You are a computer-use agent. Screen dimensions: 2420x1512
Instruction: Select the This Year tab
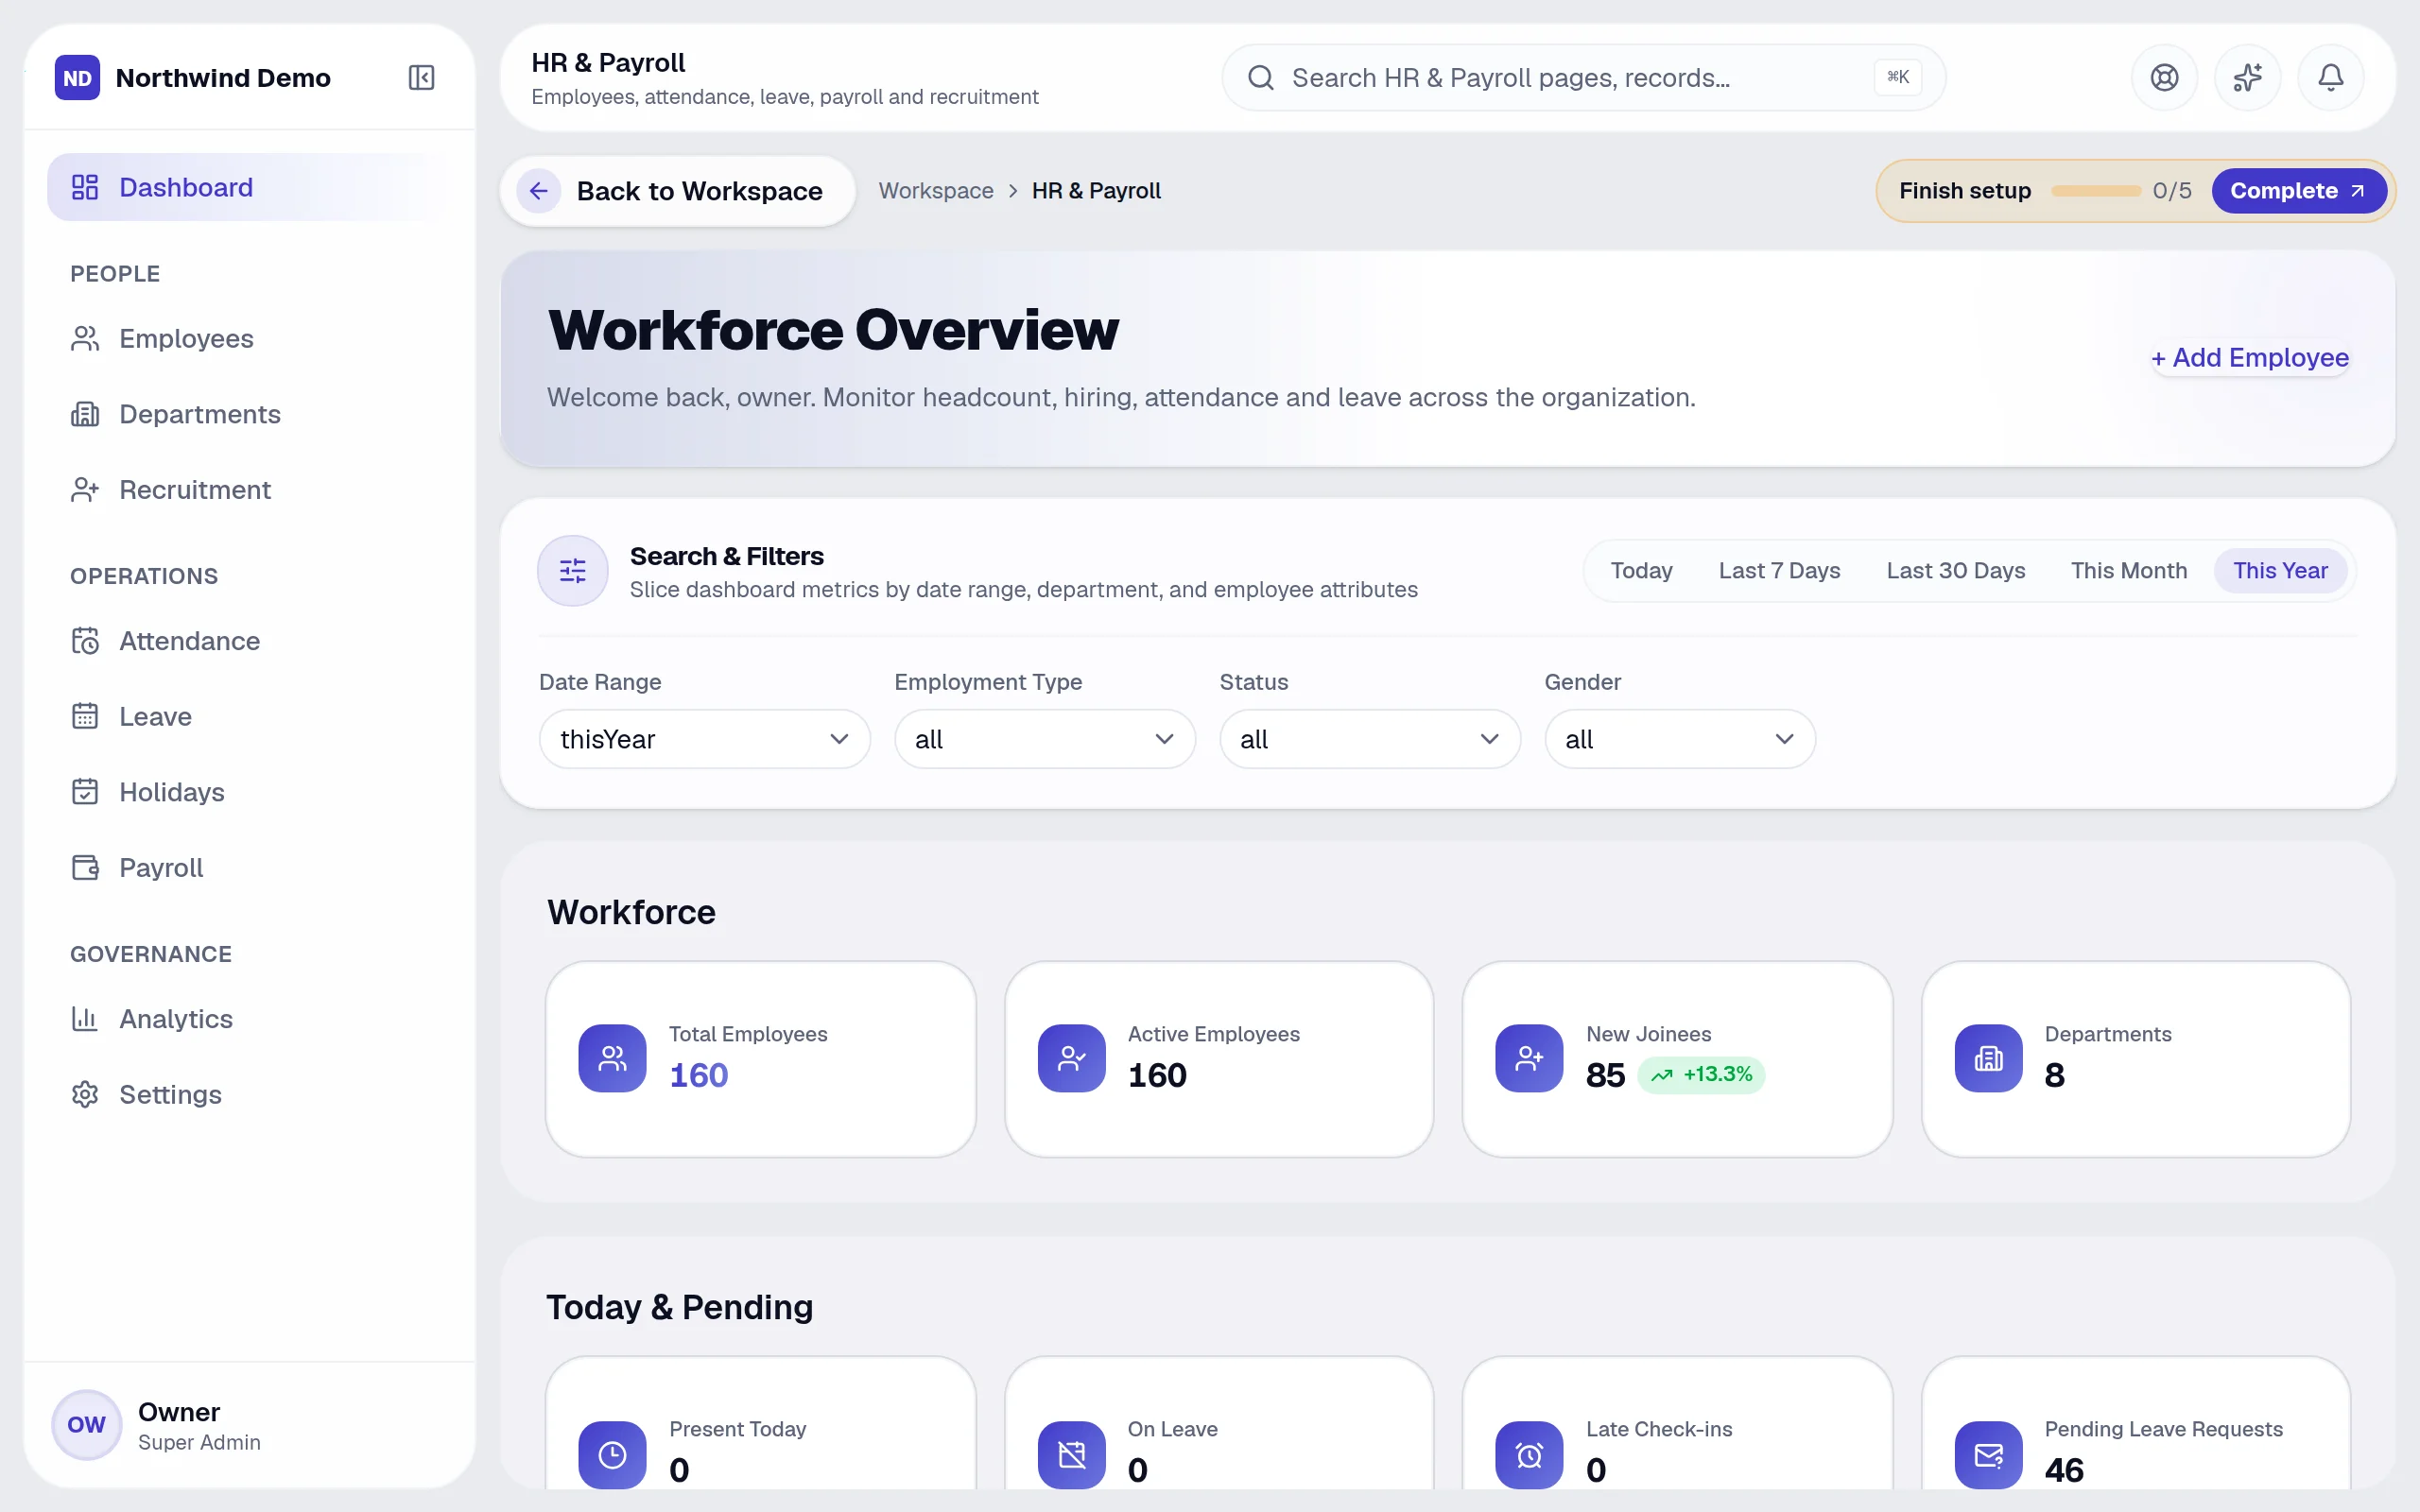(2280, 570)
